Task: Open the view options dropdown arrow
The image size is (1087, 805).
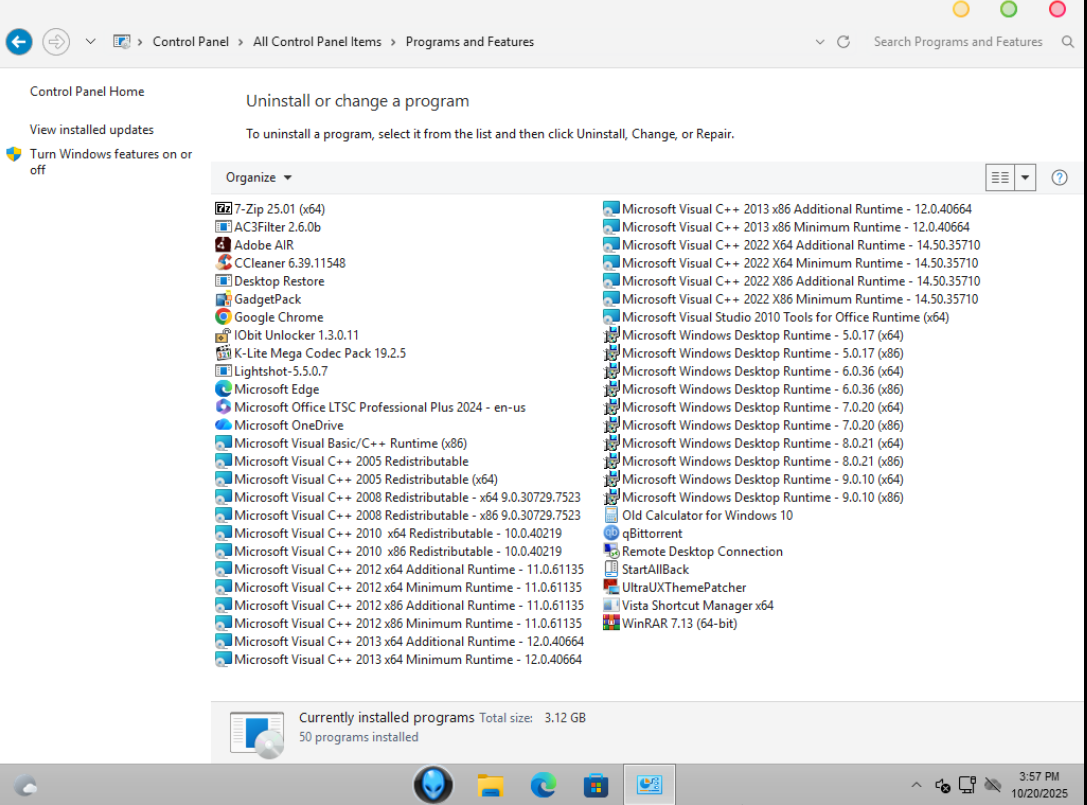Action: (1025, 178)
